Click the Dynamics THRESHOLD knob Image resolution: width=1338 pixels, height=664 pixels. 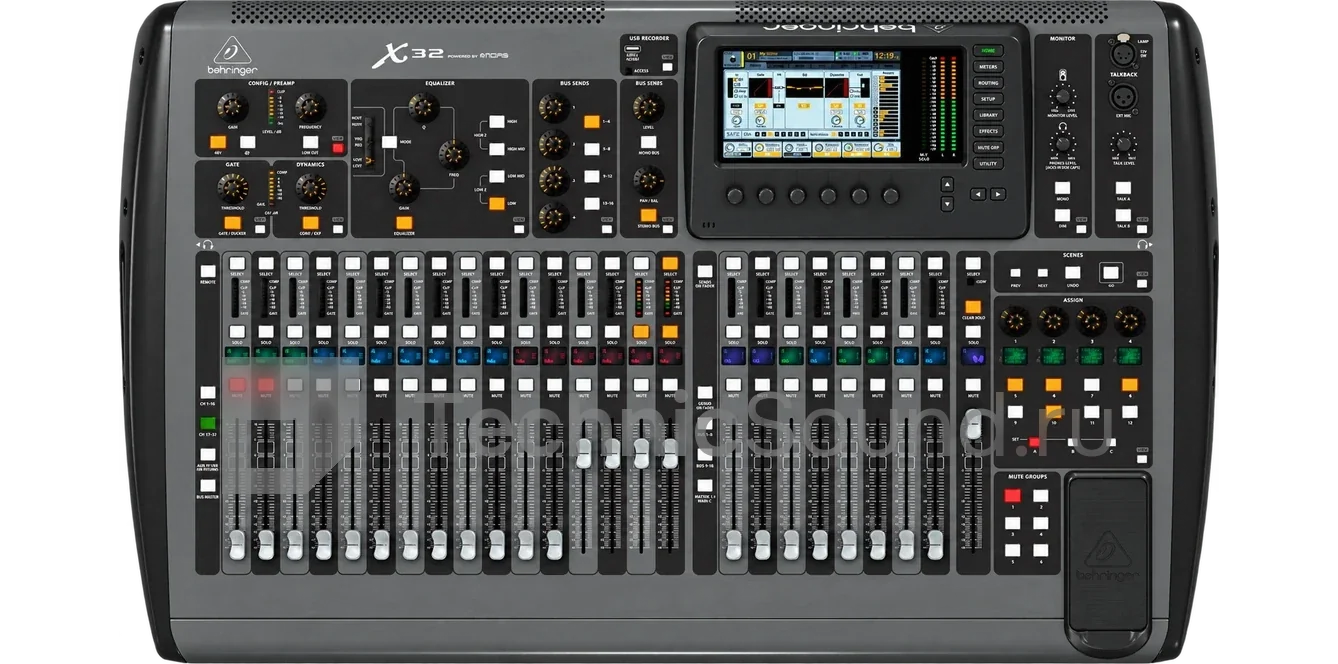311,186
